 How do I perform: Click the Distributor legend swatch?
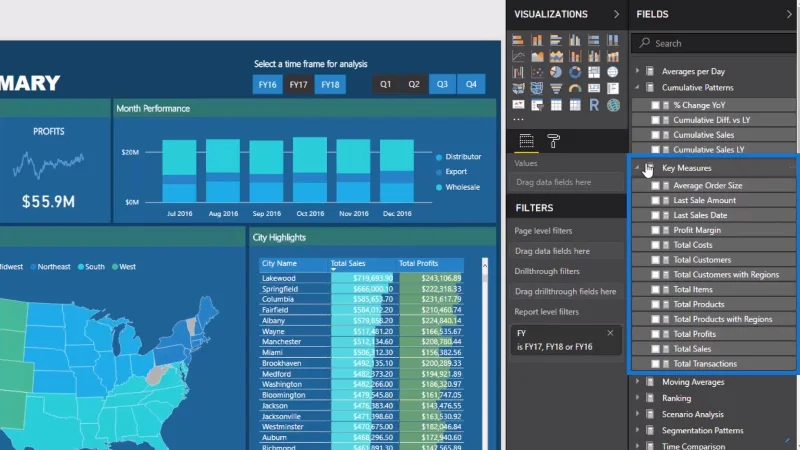(x=439, y=157)
